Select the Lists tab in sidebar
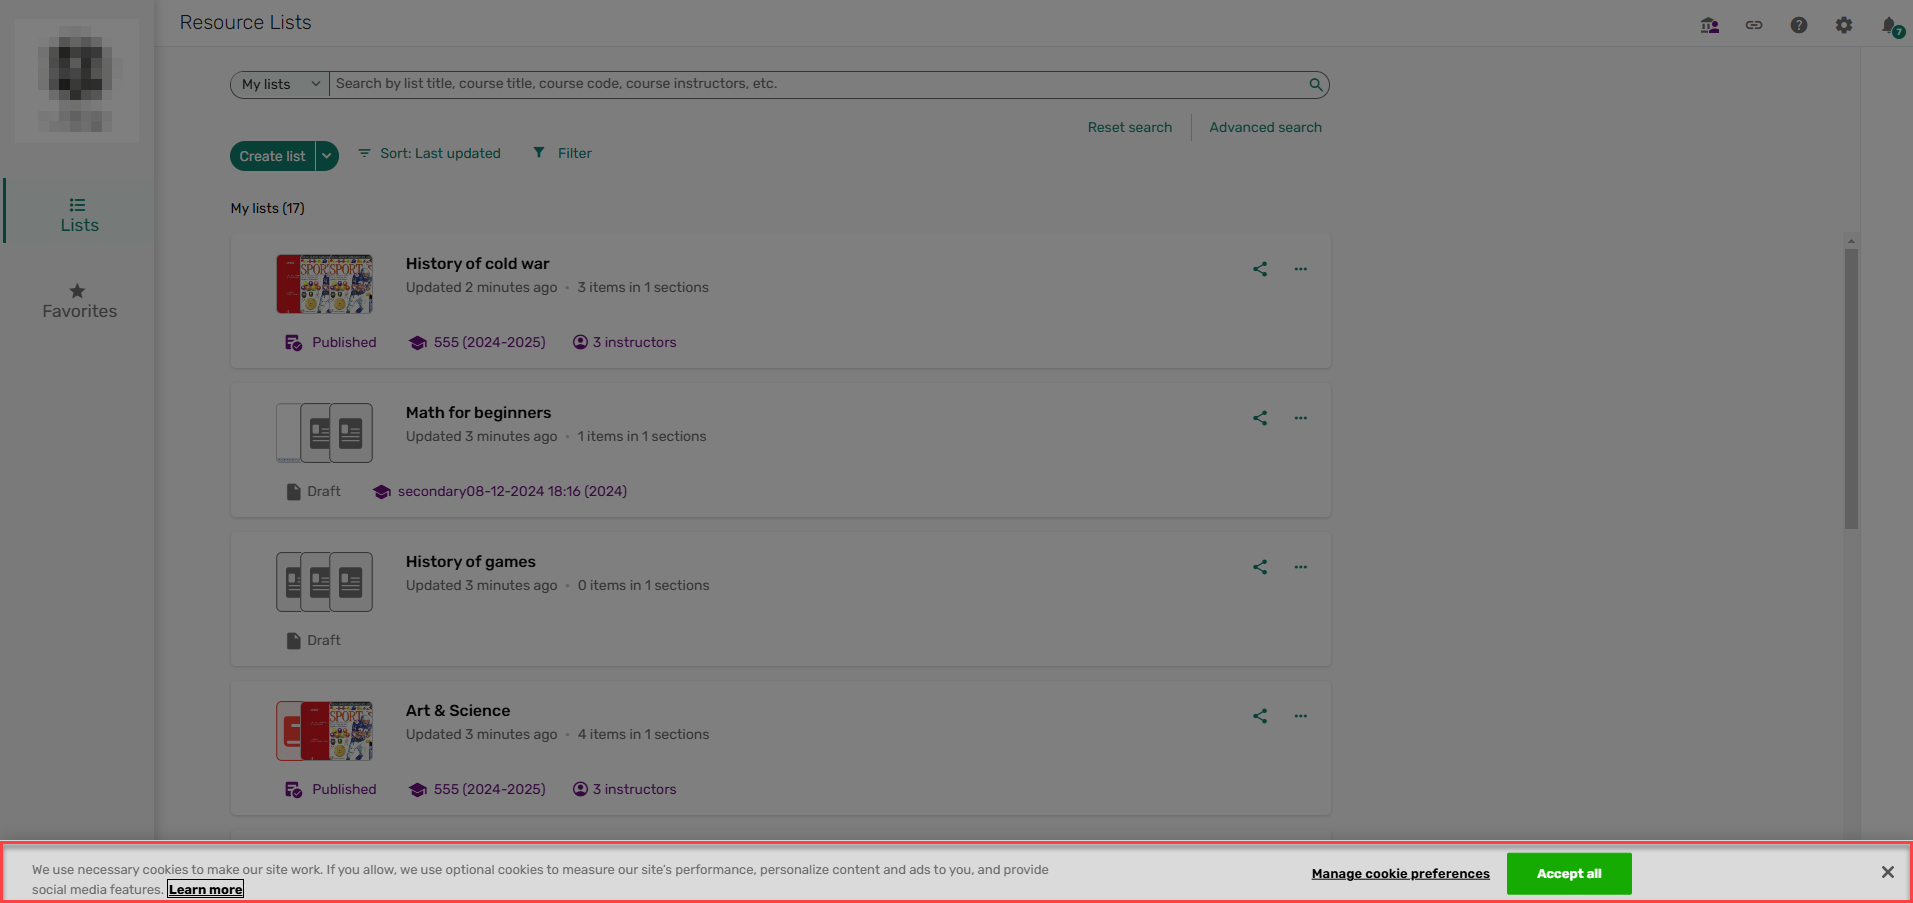 point(79,214)
